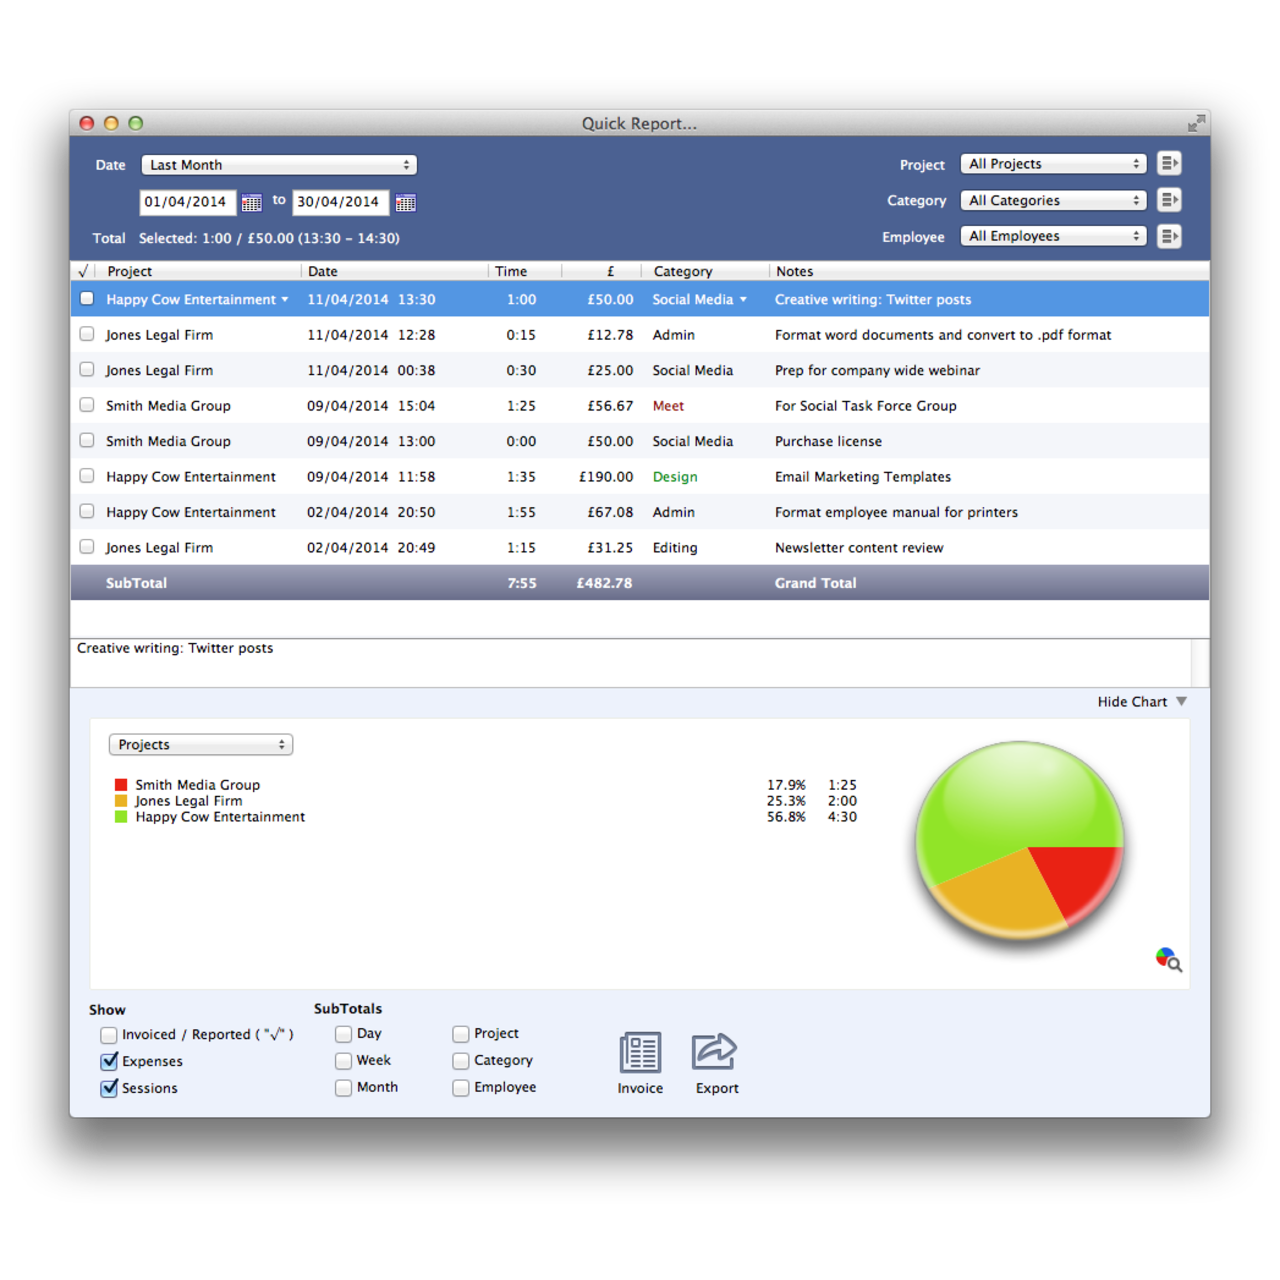Click the Invoice icon
Image resolution: width=1280 pixels, height=1280 pixels.
point(640,1052)
